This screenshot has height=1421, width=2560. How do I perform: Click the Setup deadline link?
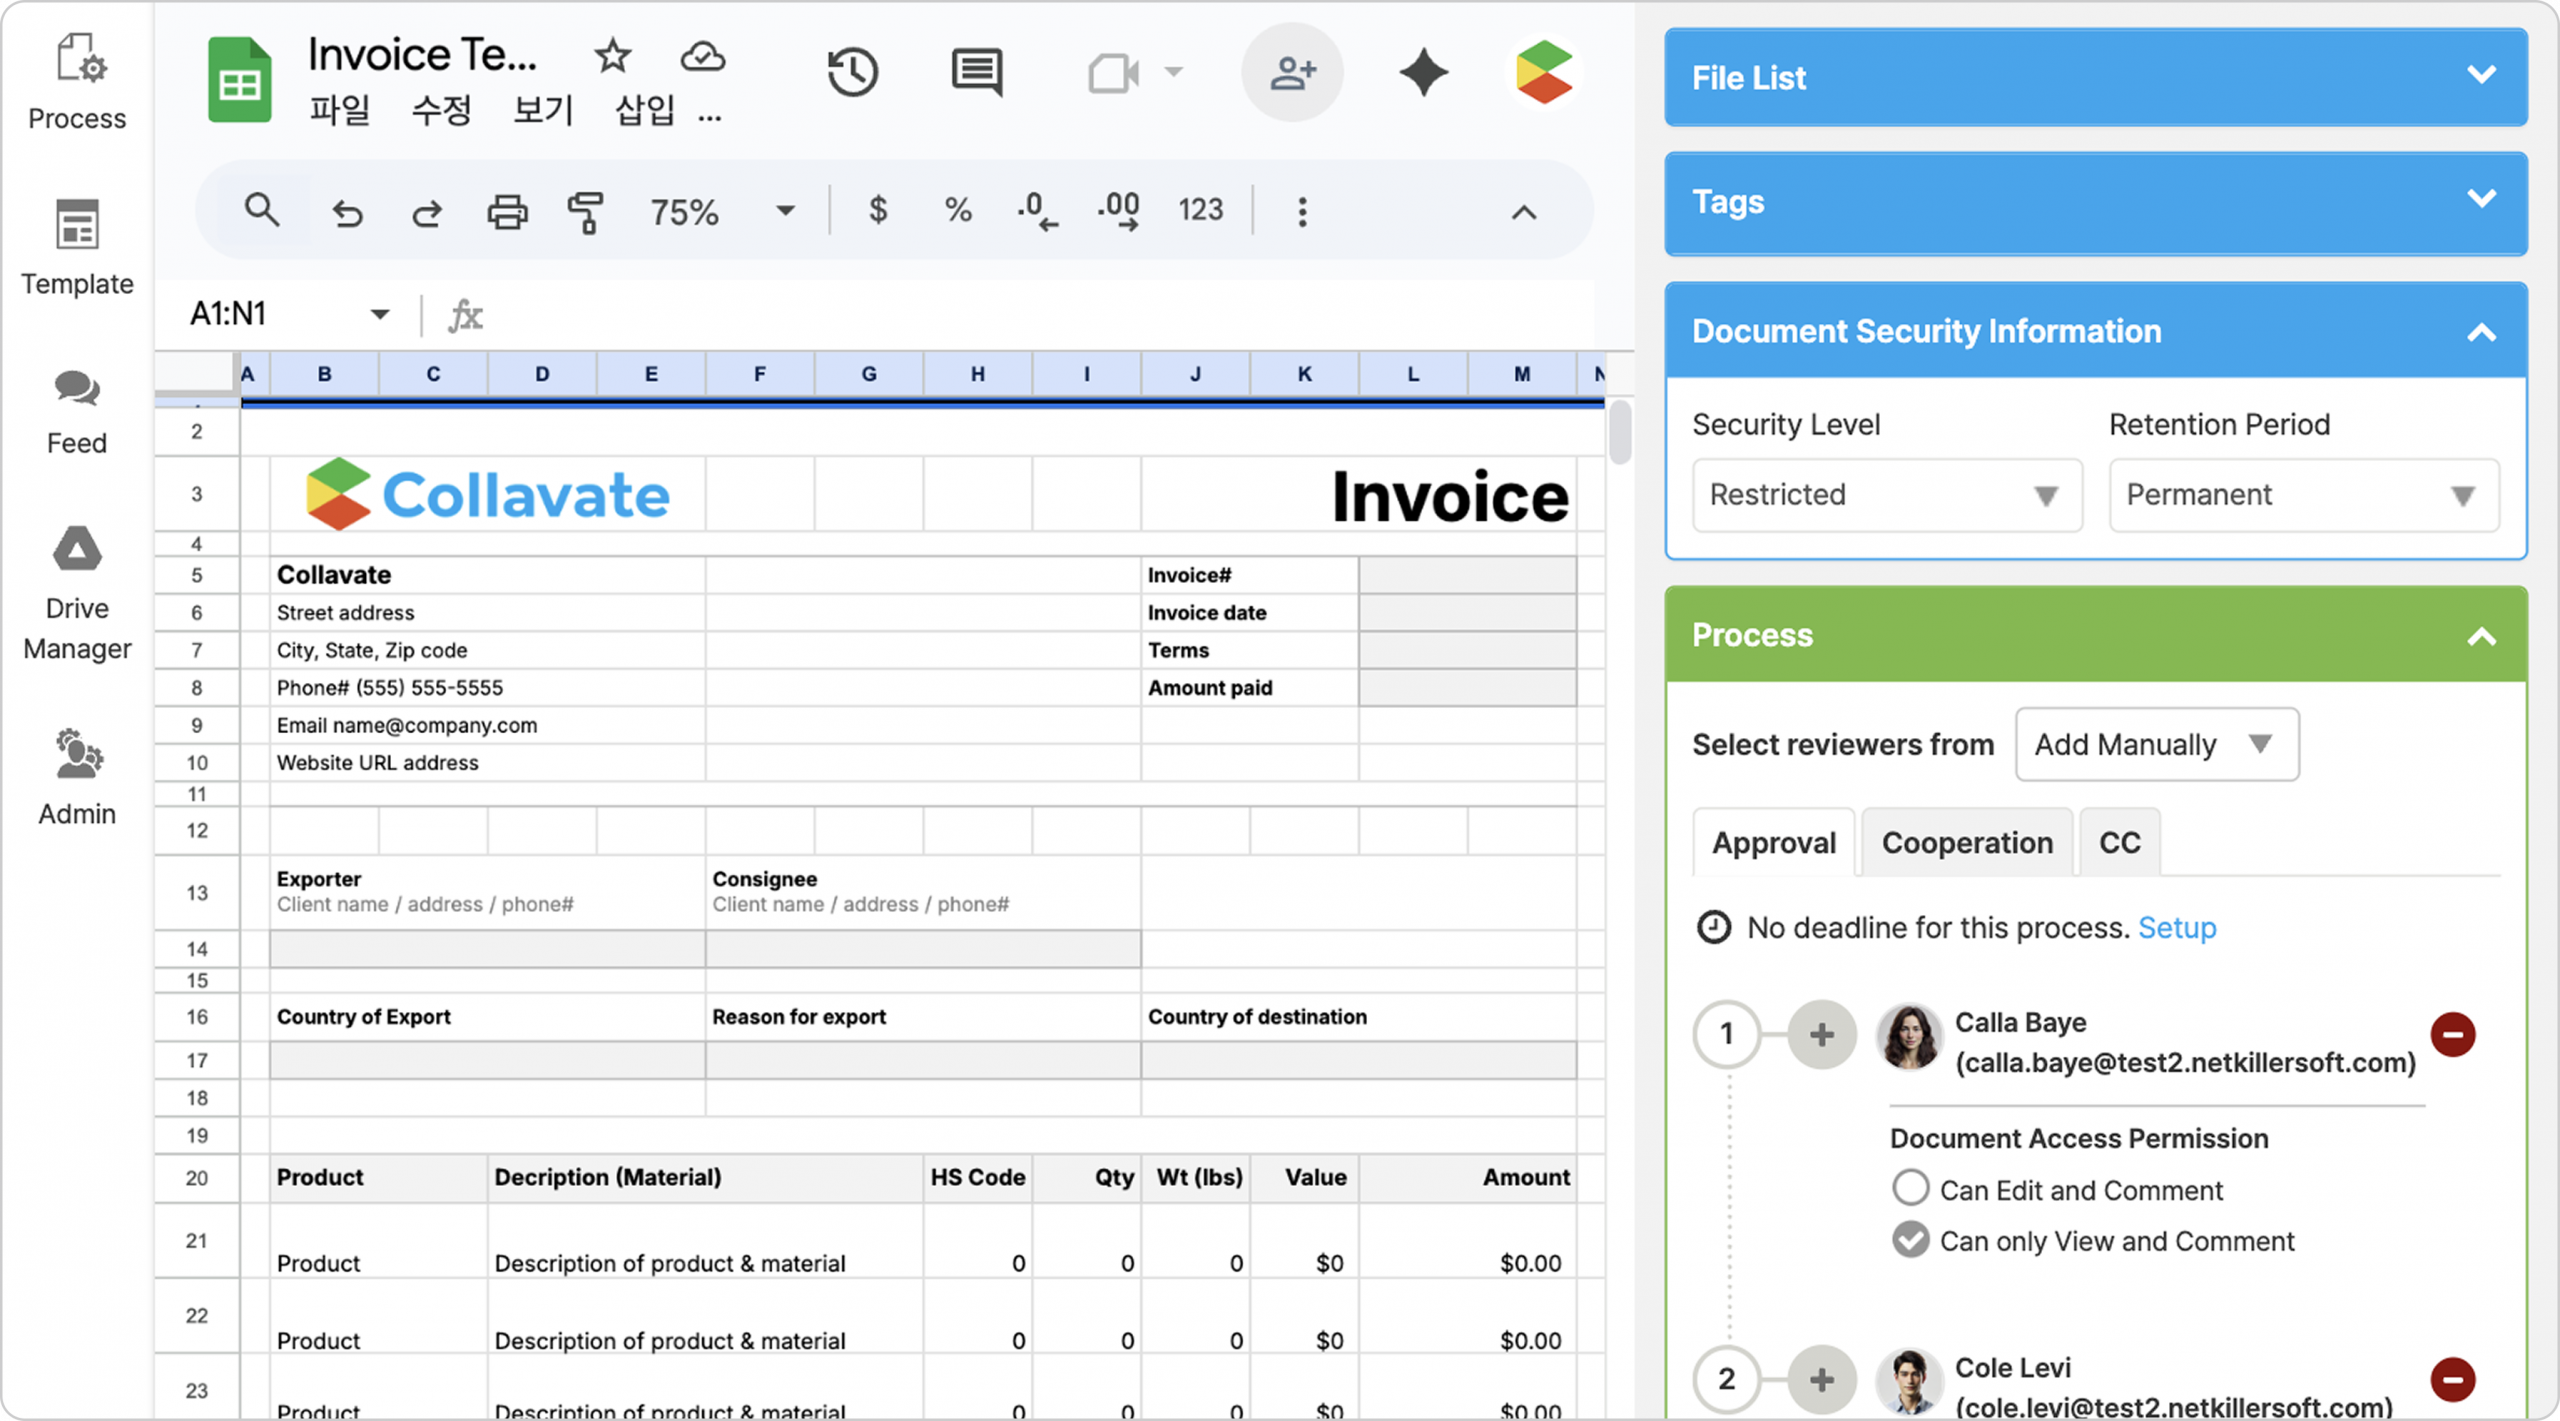[2177, 928]
